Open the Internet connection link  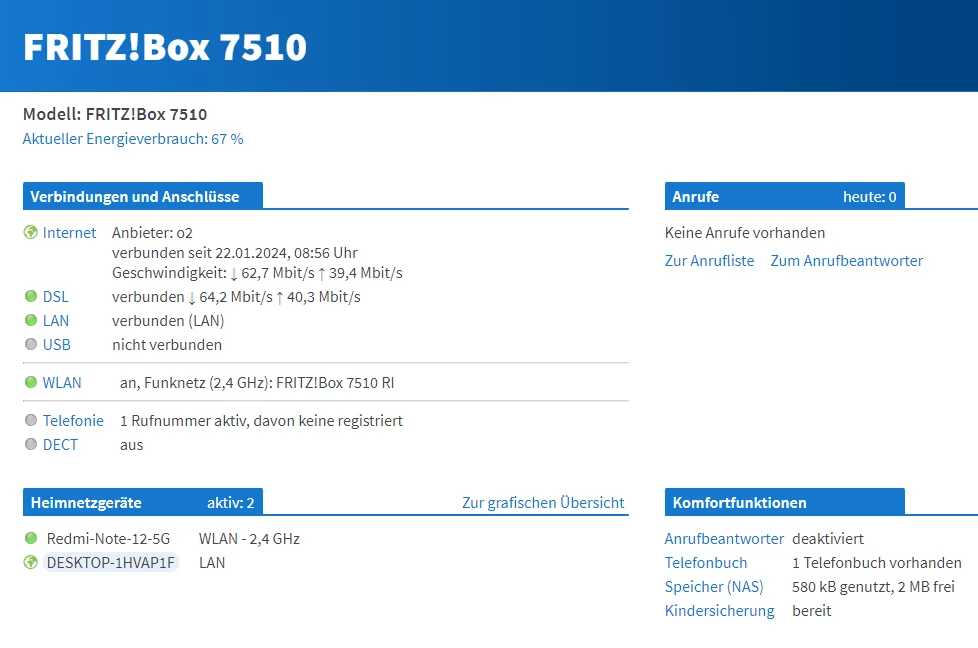69,233
